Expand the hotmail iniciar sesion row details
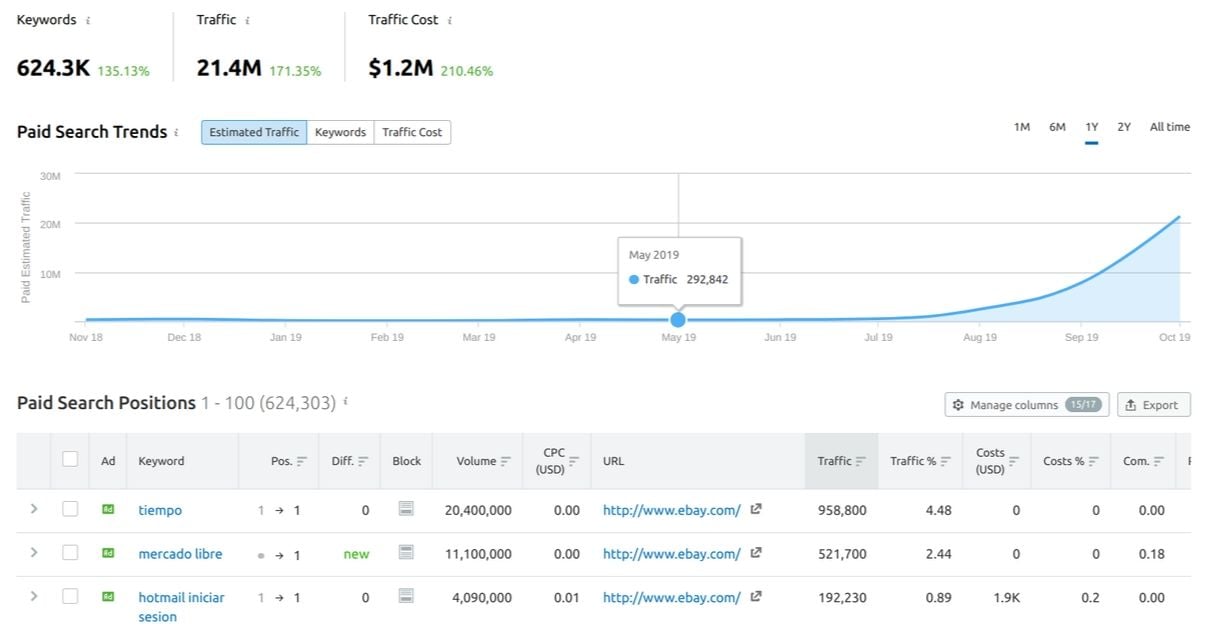This screenshot has width=1206, height=635. 34,596
